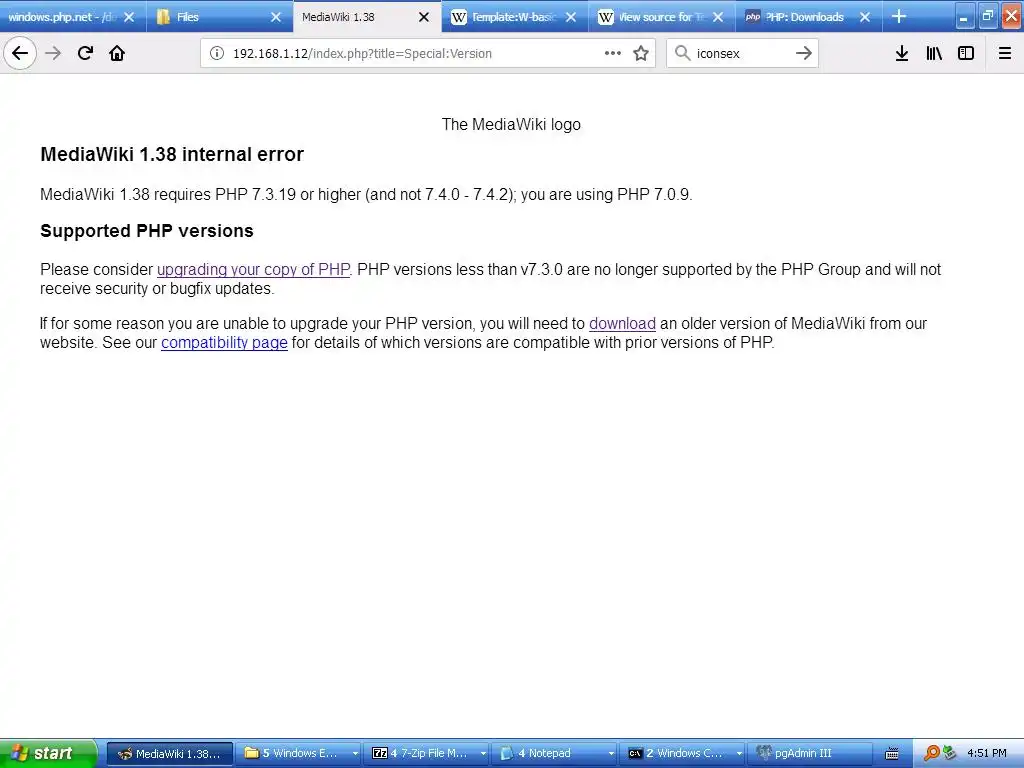Open the Firefox hamburger menu

click(x=1005, y=53)
